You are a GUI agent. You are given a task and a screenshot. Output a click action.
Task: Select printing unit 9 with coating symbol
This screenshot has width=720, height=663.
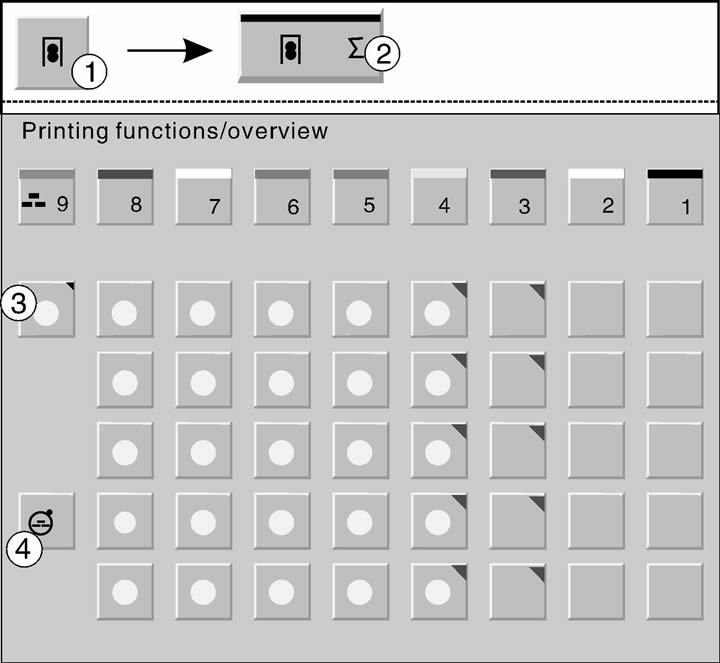[46, 197]
